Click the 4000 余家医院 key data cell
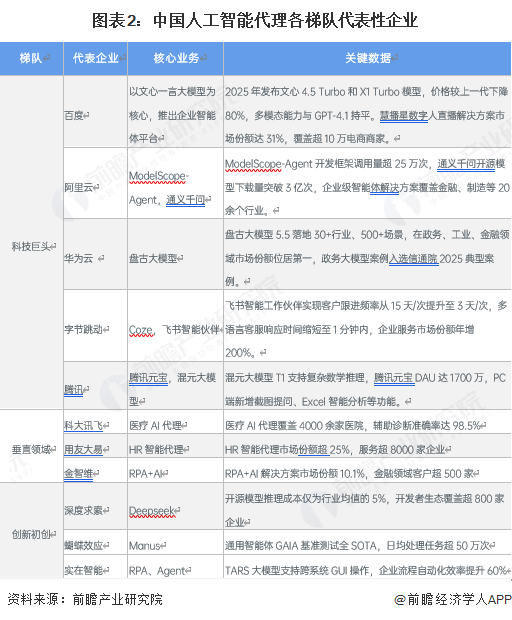512x620 pixels. pyautogui.click(x=367, y=422)
